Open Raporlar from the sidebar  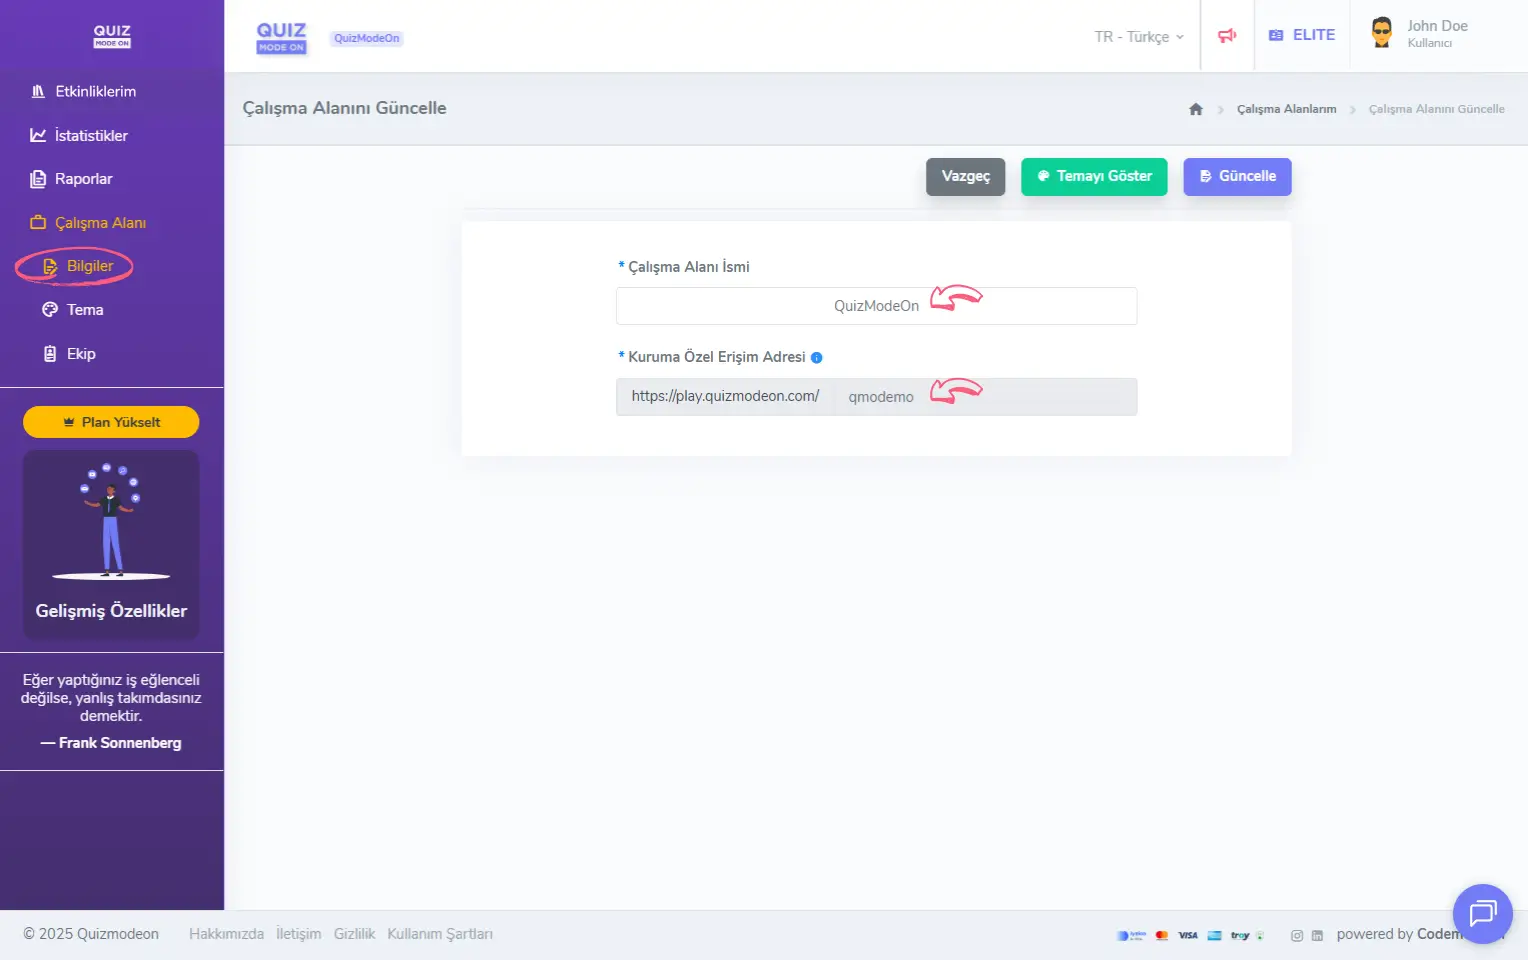click(x=83, y=179)
